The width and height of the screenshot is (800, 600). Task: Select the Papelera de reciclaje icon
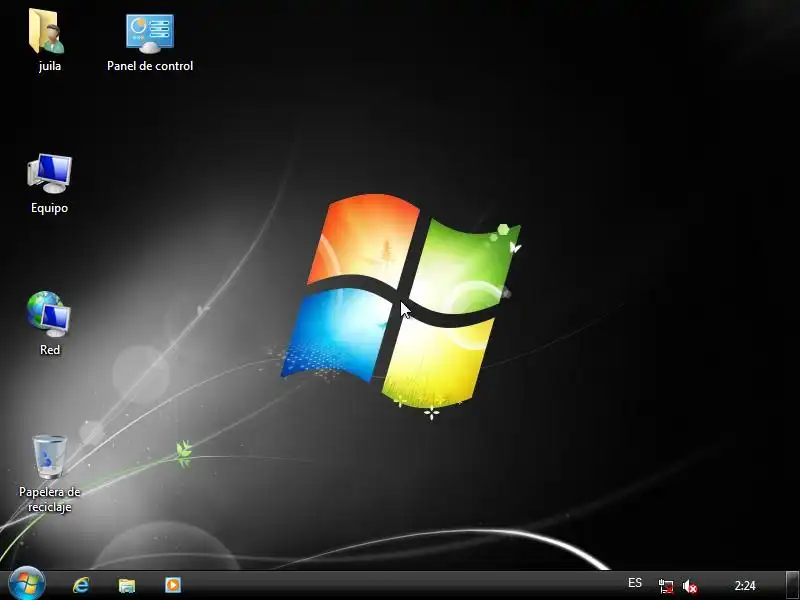click(x=49, y=456)
